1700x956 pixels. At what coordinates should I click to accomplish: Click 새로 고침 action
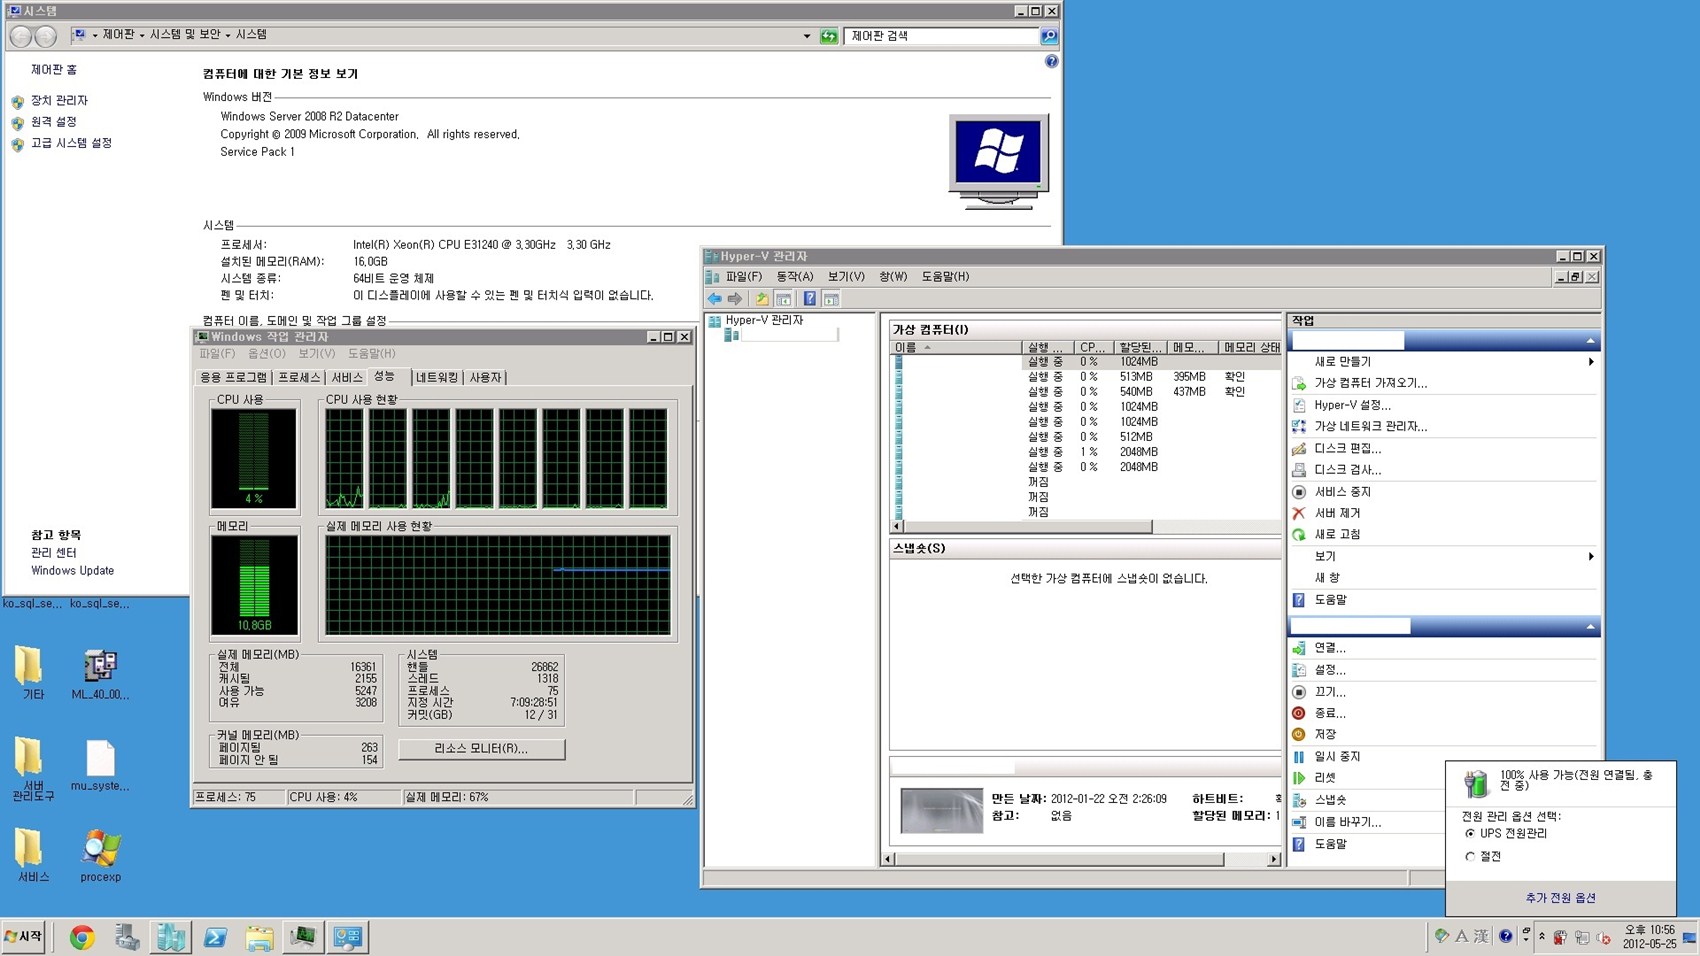tap(1337, 534)
